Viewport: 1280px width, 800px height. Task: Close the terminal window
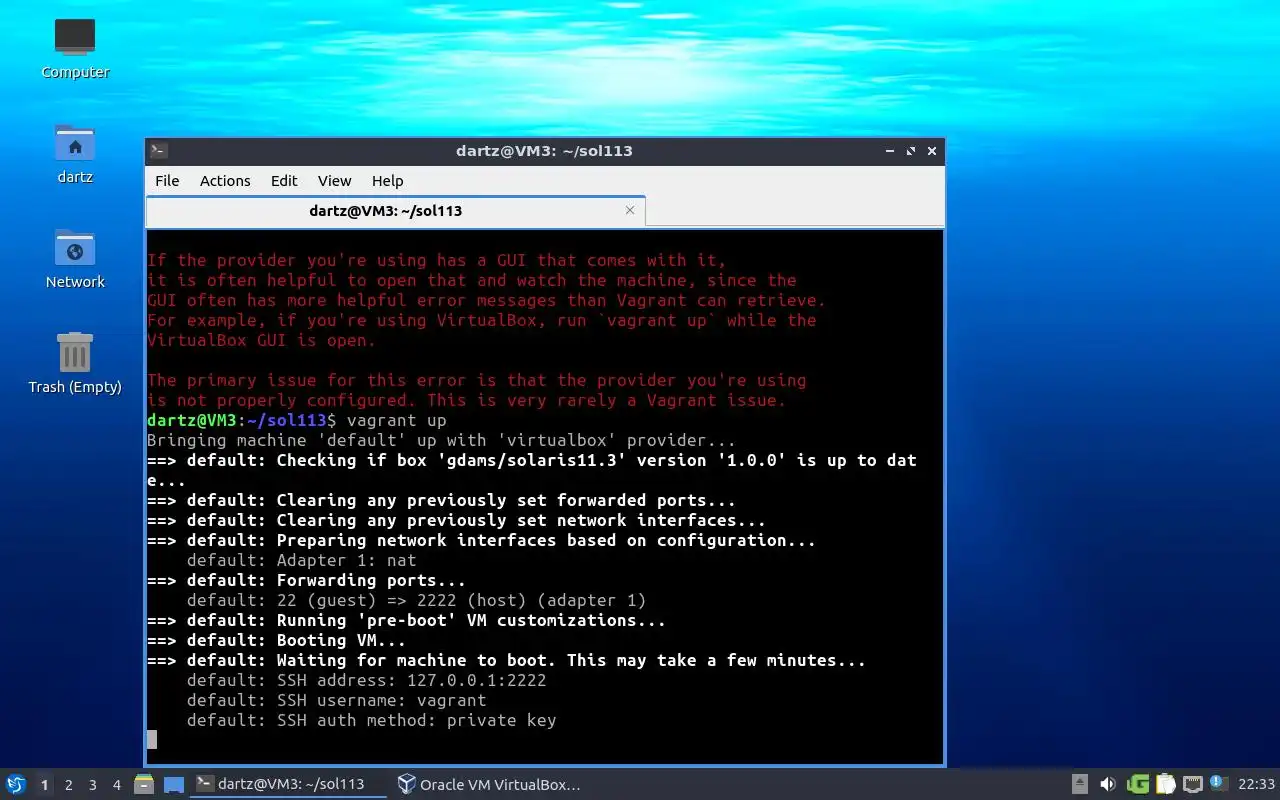(932, 151)
